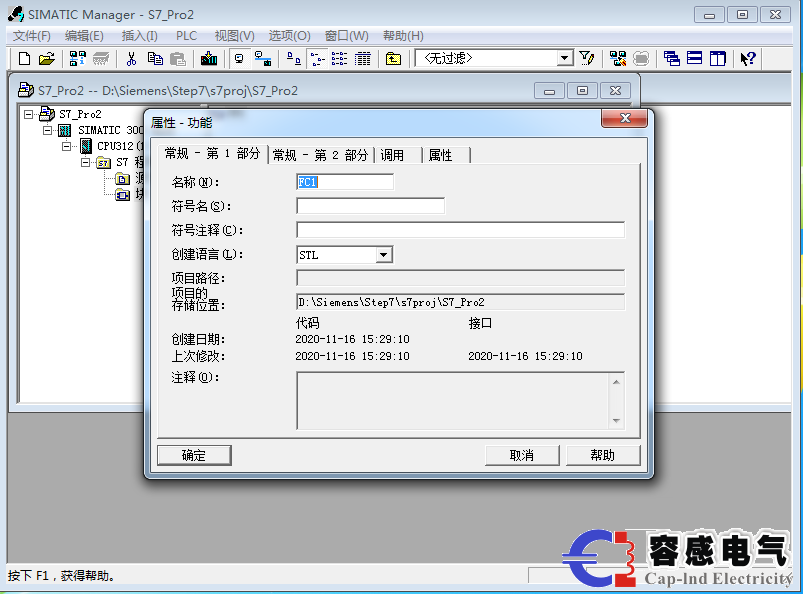Open the 编辑(E) menu
This screenshot has height=594, width=803.
click(84, 36)
